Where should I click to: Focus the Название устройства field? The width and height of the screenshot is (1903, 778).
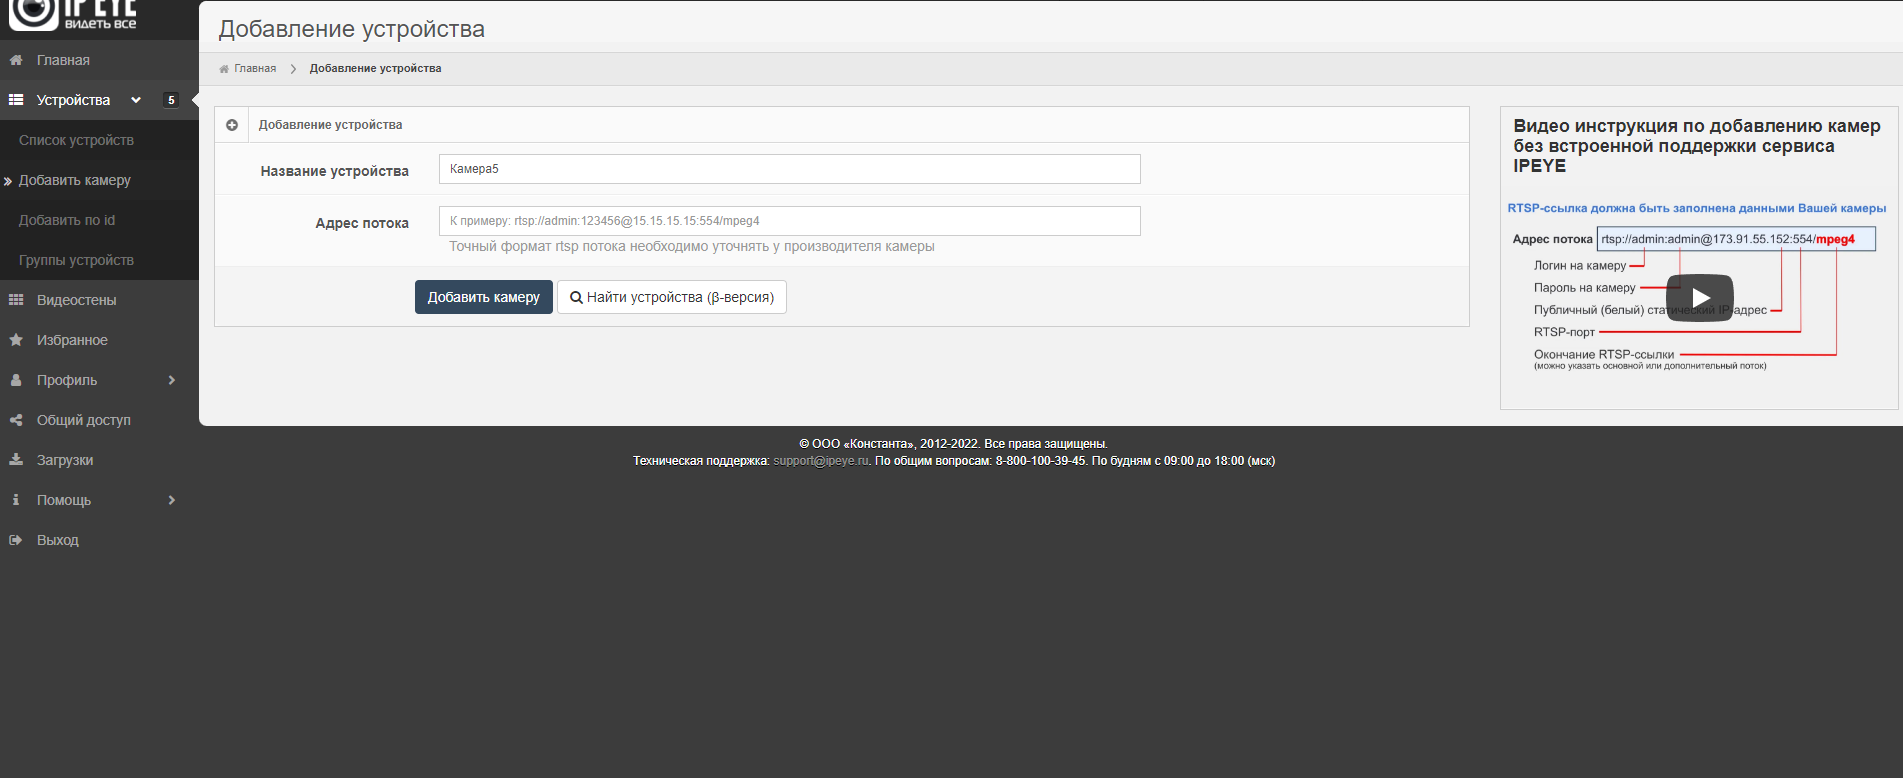pyautogui.click(x=790, y=169)
